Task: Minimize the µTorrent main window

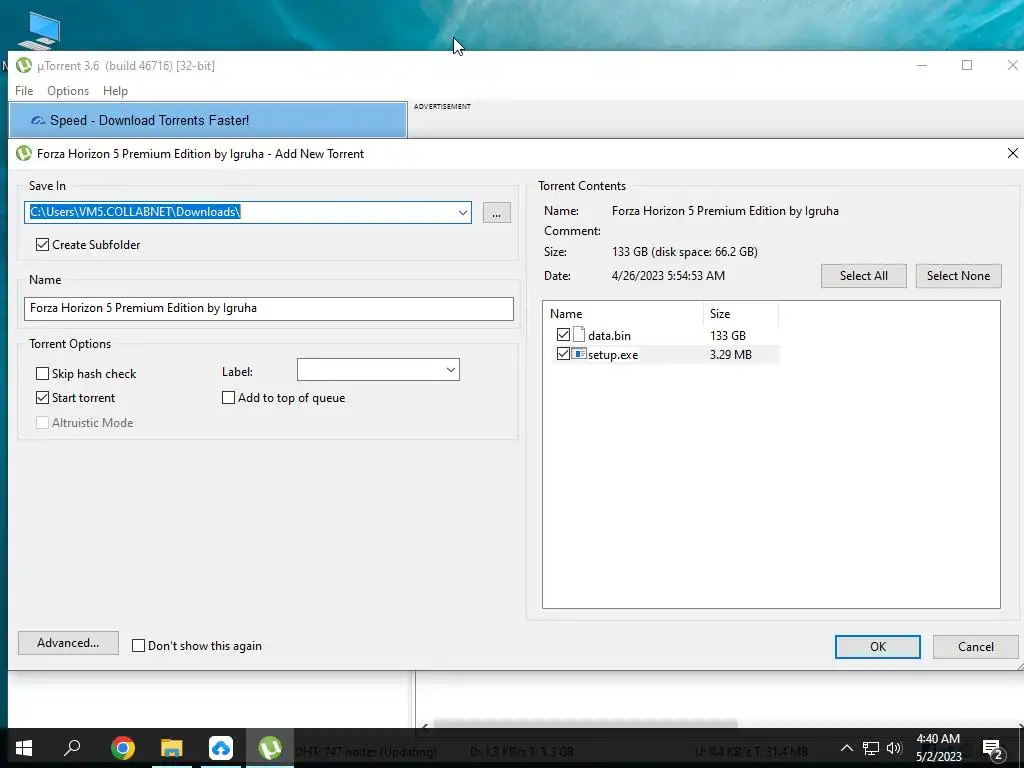Action: click(x=922, y=65)
